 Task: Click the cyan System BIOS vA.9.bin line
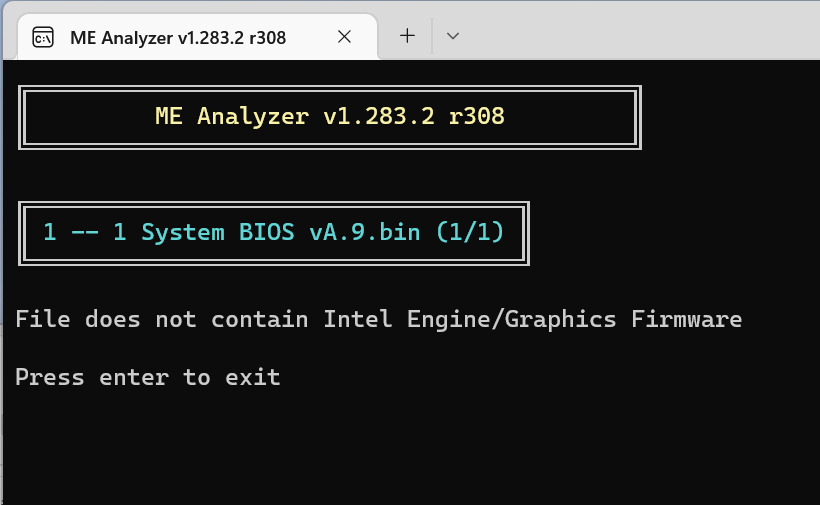click(273, 233)
